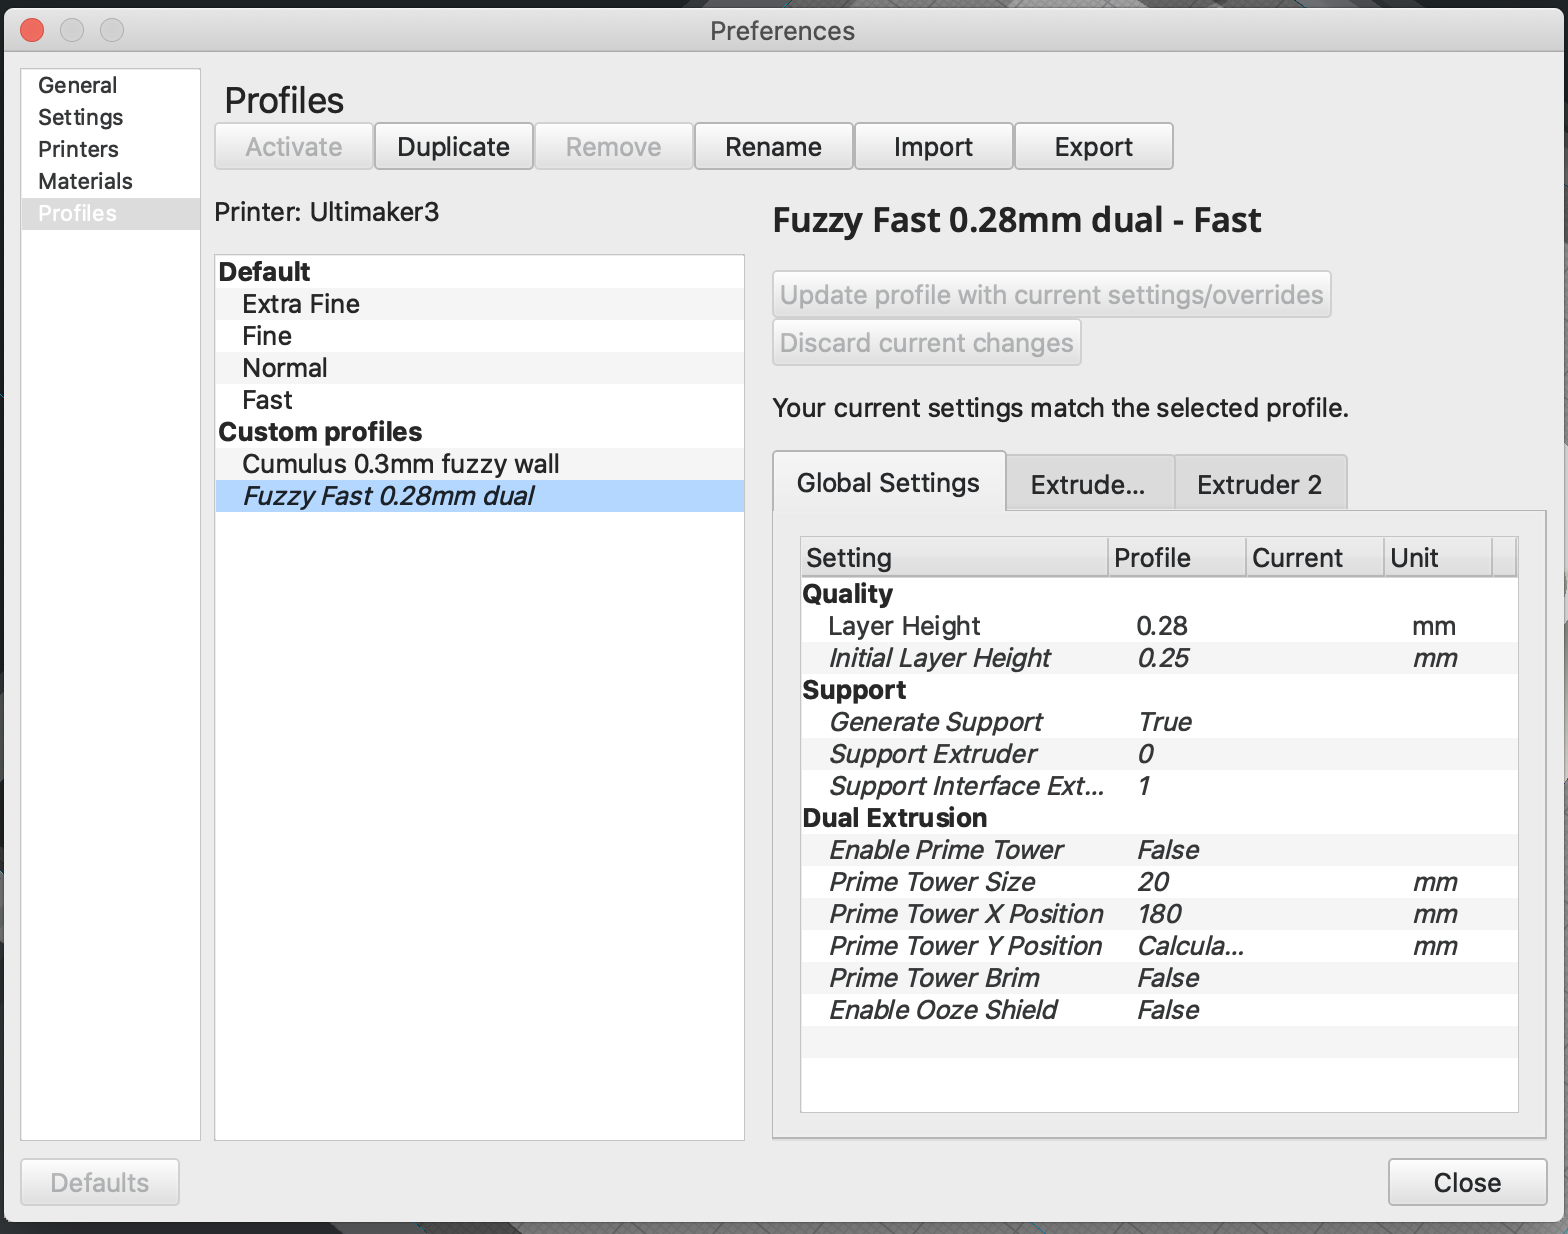Click the Prime Tower Brim row
The height and width of the screenshot is (1234, 1568).
(x=1160, y=978)
